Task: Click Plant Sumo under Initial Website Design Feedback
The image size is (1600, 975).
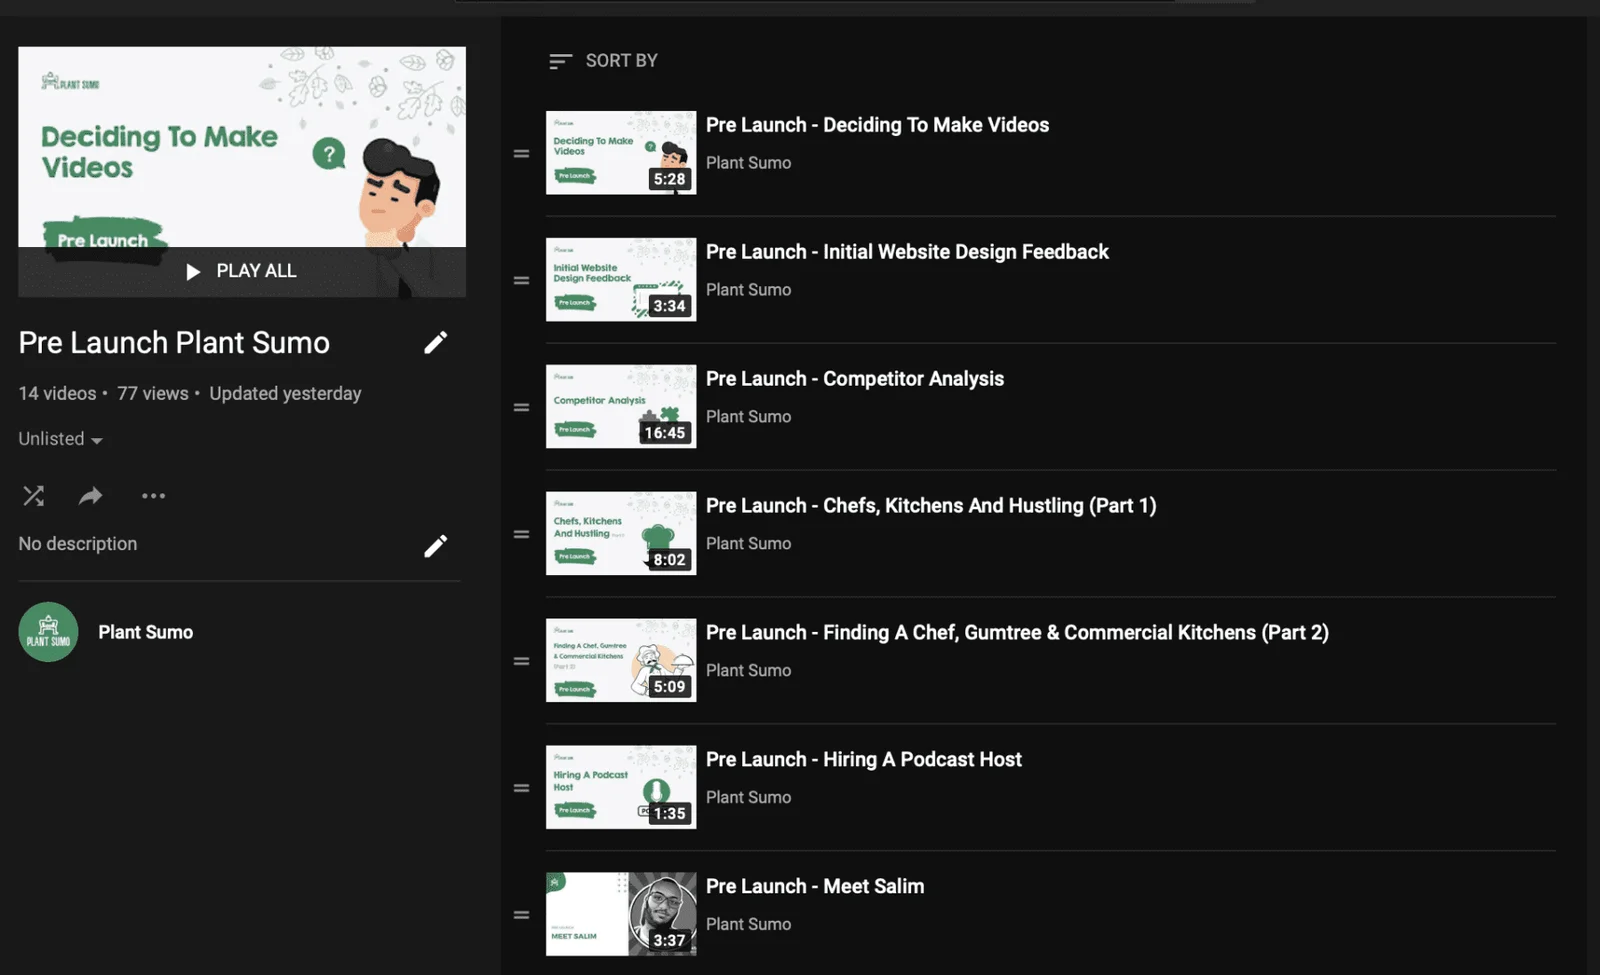Action: 748,290
